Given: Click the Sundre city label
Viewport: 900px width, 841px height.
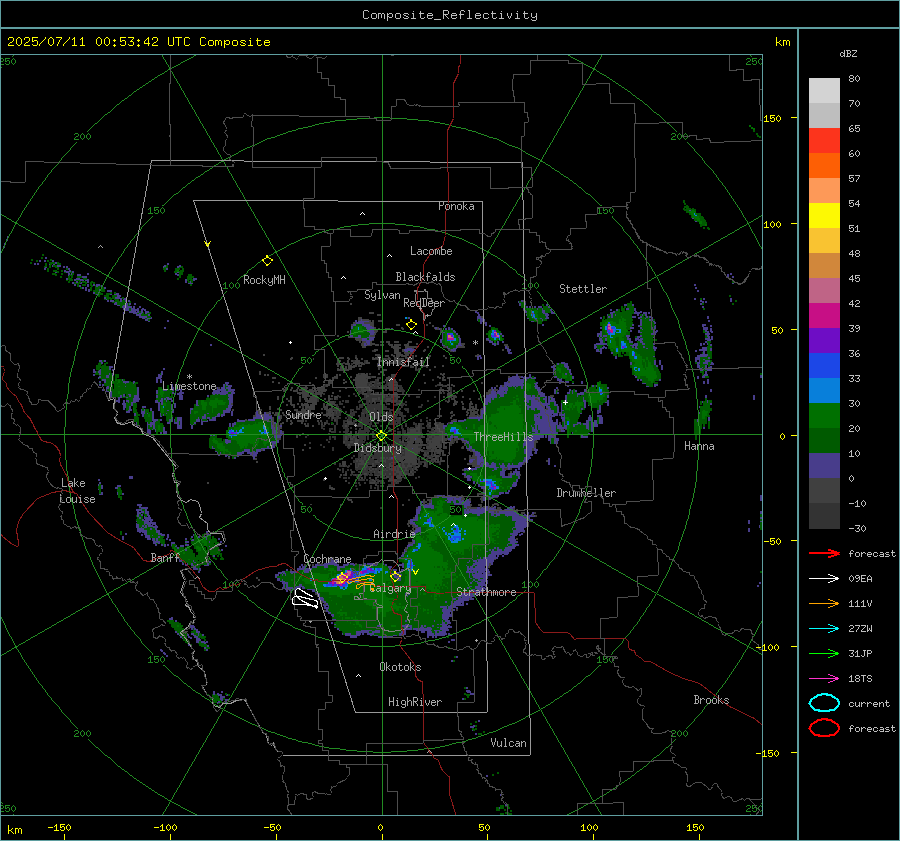Looking at the screenshot, I should [303, 415].
